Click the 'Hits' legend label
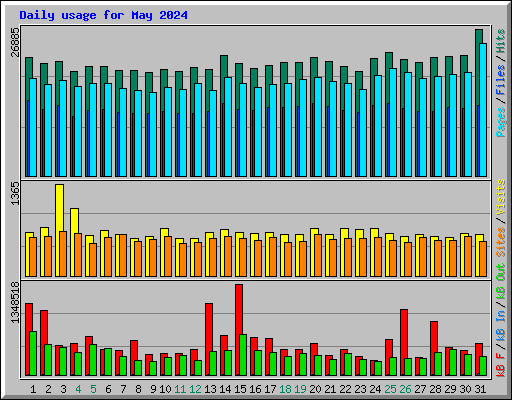 [501, 41]
